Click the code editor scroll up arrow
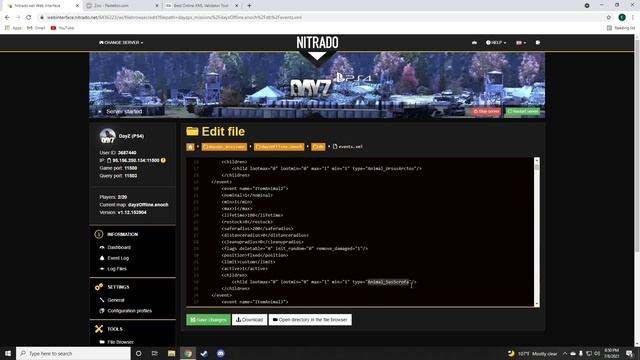Image resolution: width=640 pixels, height=360 pixels. click(537, 161)
